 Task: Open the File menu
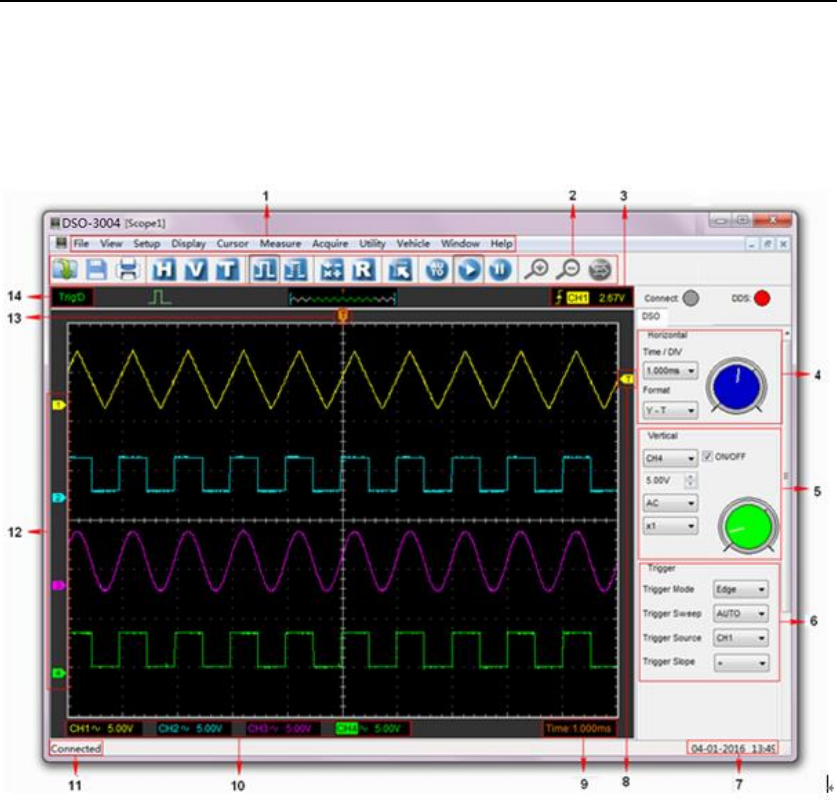pyautogui.click(x=81, y=243)
